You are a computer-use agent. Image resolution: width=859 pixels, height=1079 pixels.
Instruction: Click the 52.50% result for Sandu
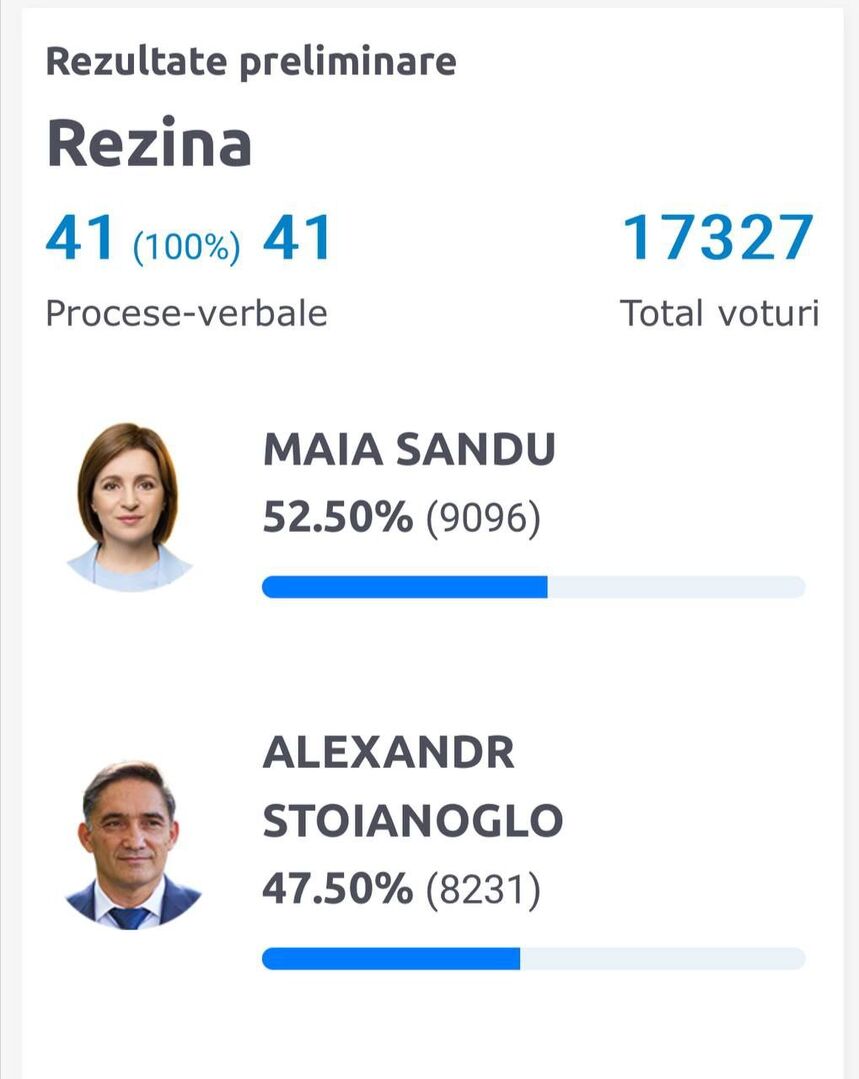click(x=338, y=517)
